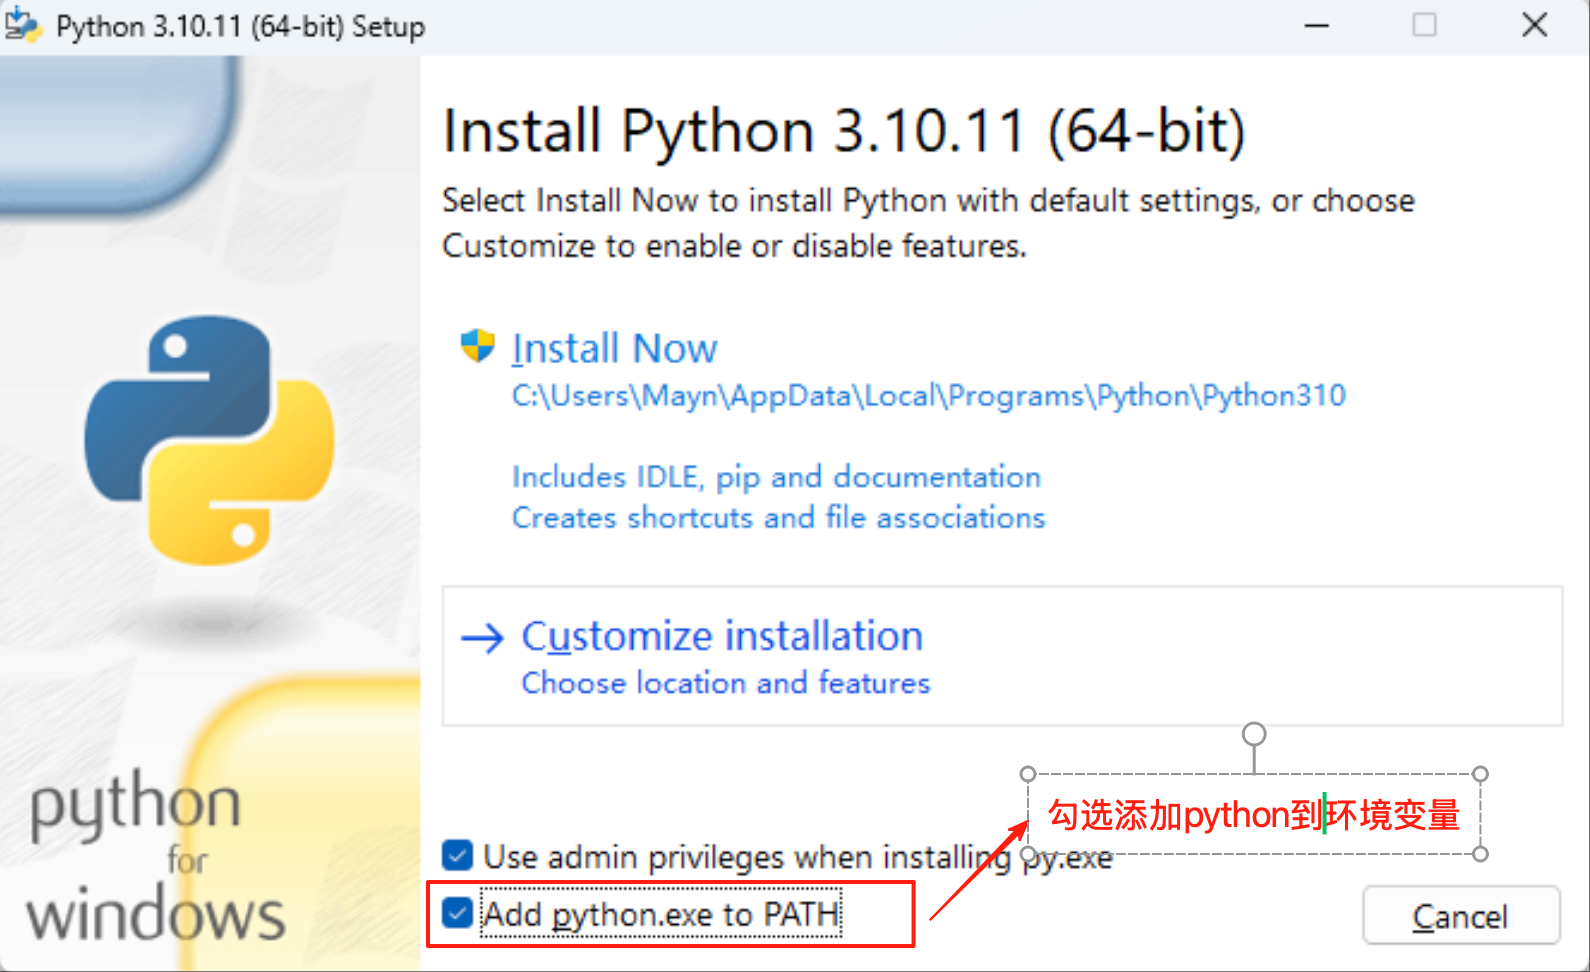Uncheck 'Use admin privileges when installing py.exe'
Viewport: 1590px width, 972px height.
point(457,856)
